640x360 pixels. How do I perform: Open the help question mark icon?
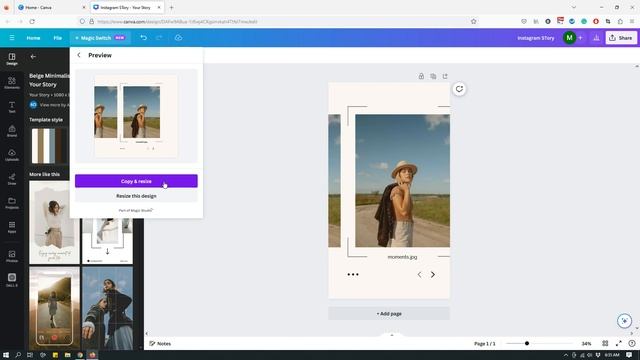click(x=632, y=343)
